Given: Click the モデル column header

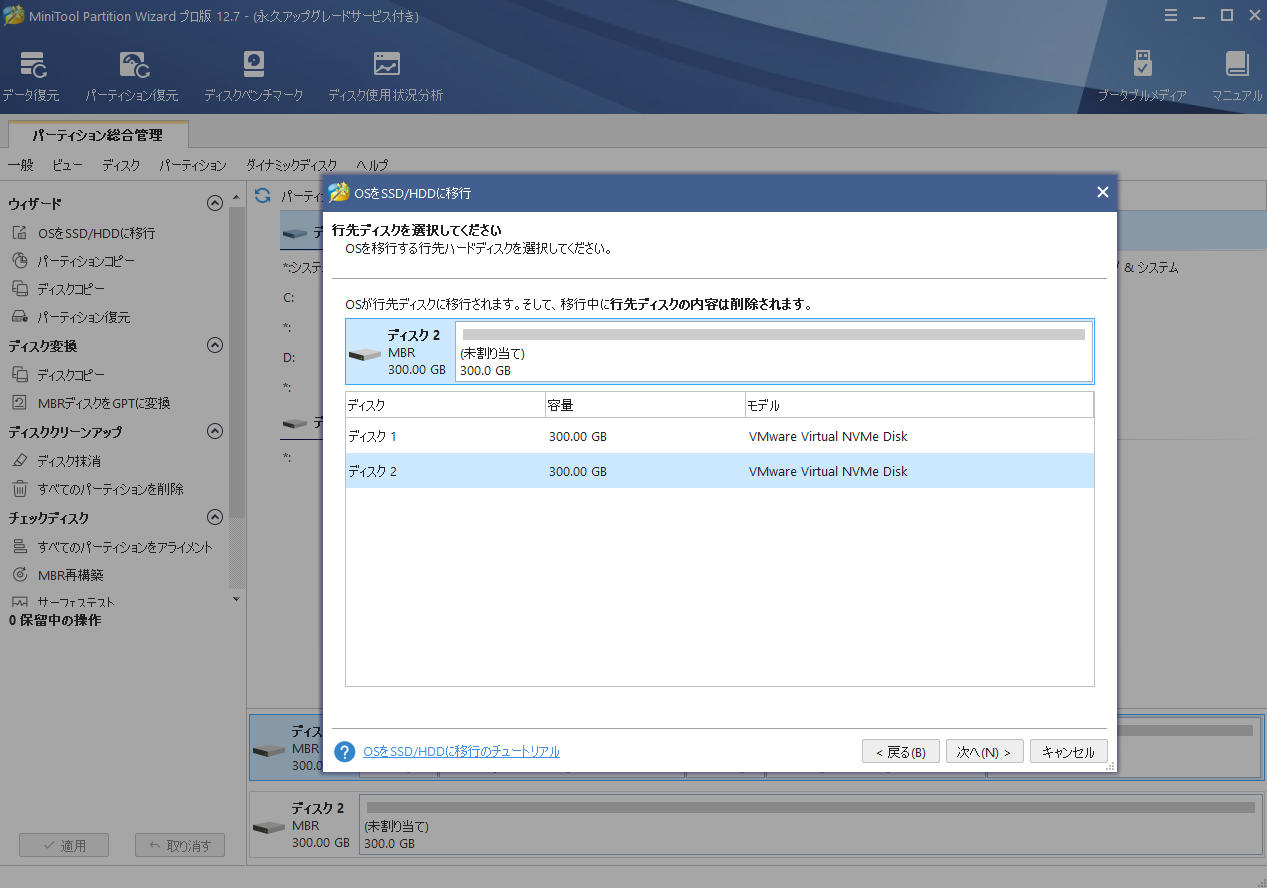Looking at the screenshot, I should (x=919, y=405).
